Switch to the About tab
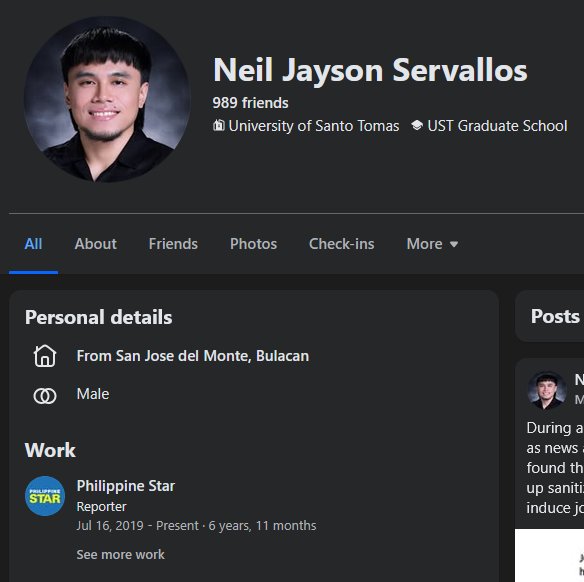Viewport: 584px width, 582px height. [95, 244]
